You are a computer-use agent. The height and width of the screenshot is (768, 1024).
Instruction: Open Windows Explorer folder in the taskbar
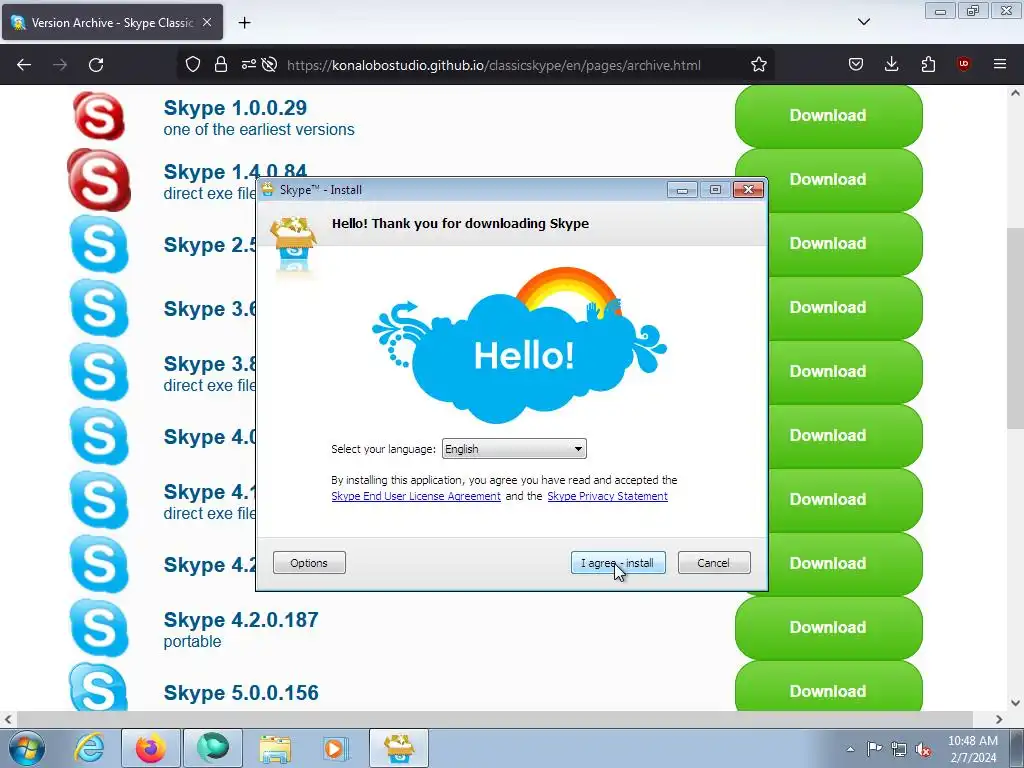click(275, 748)
